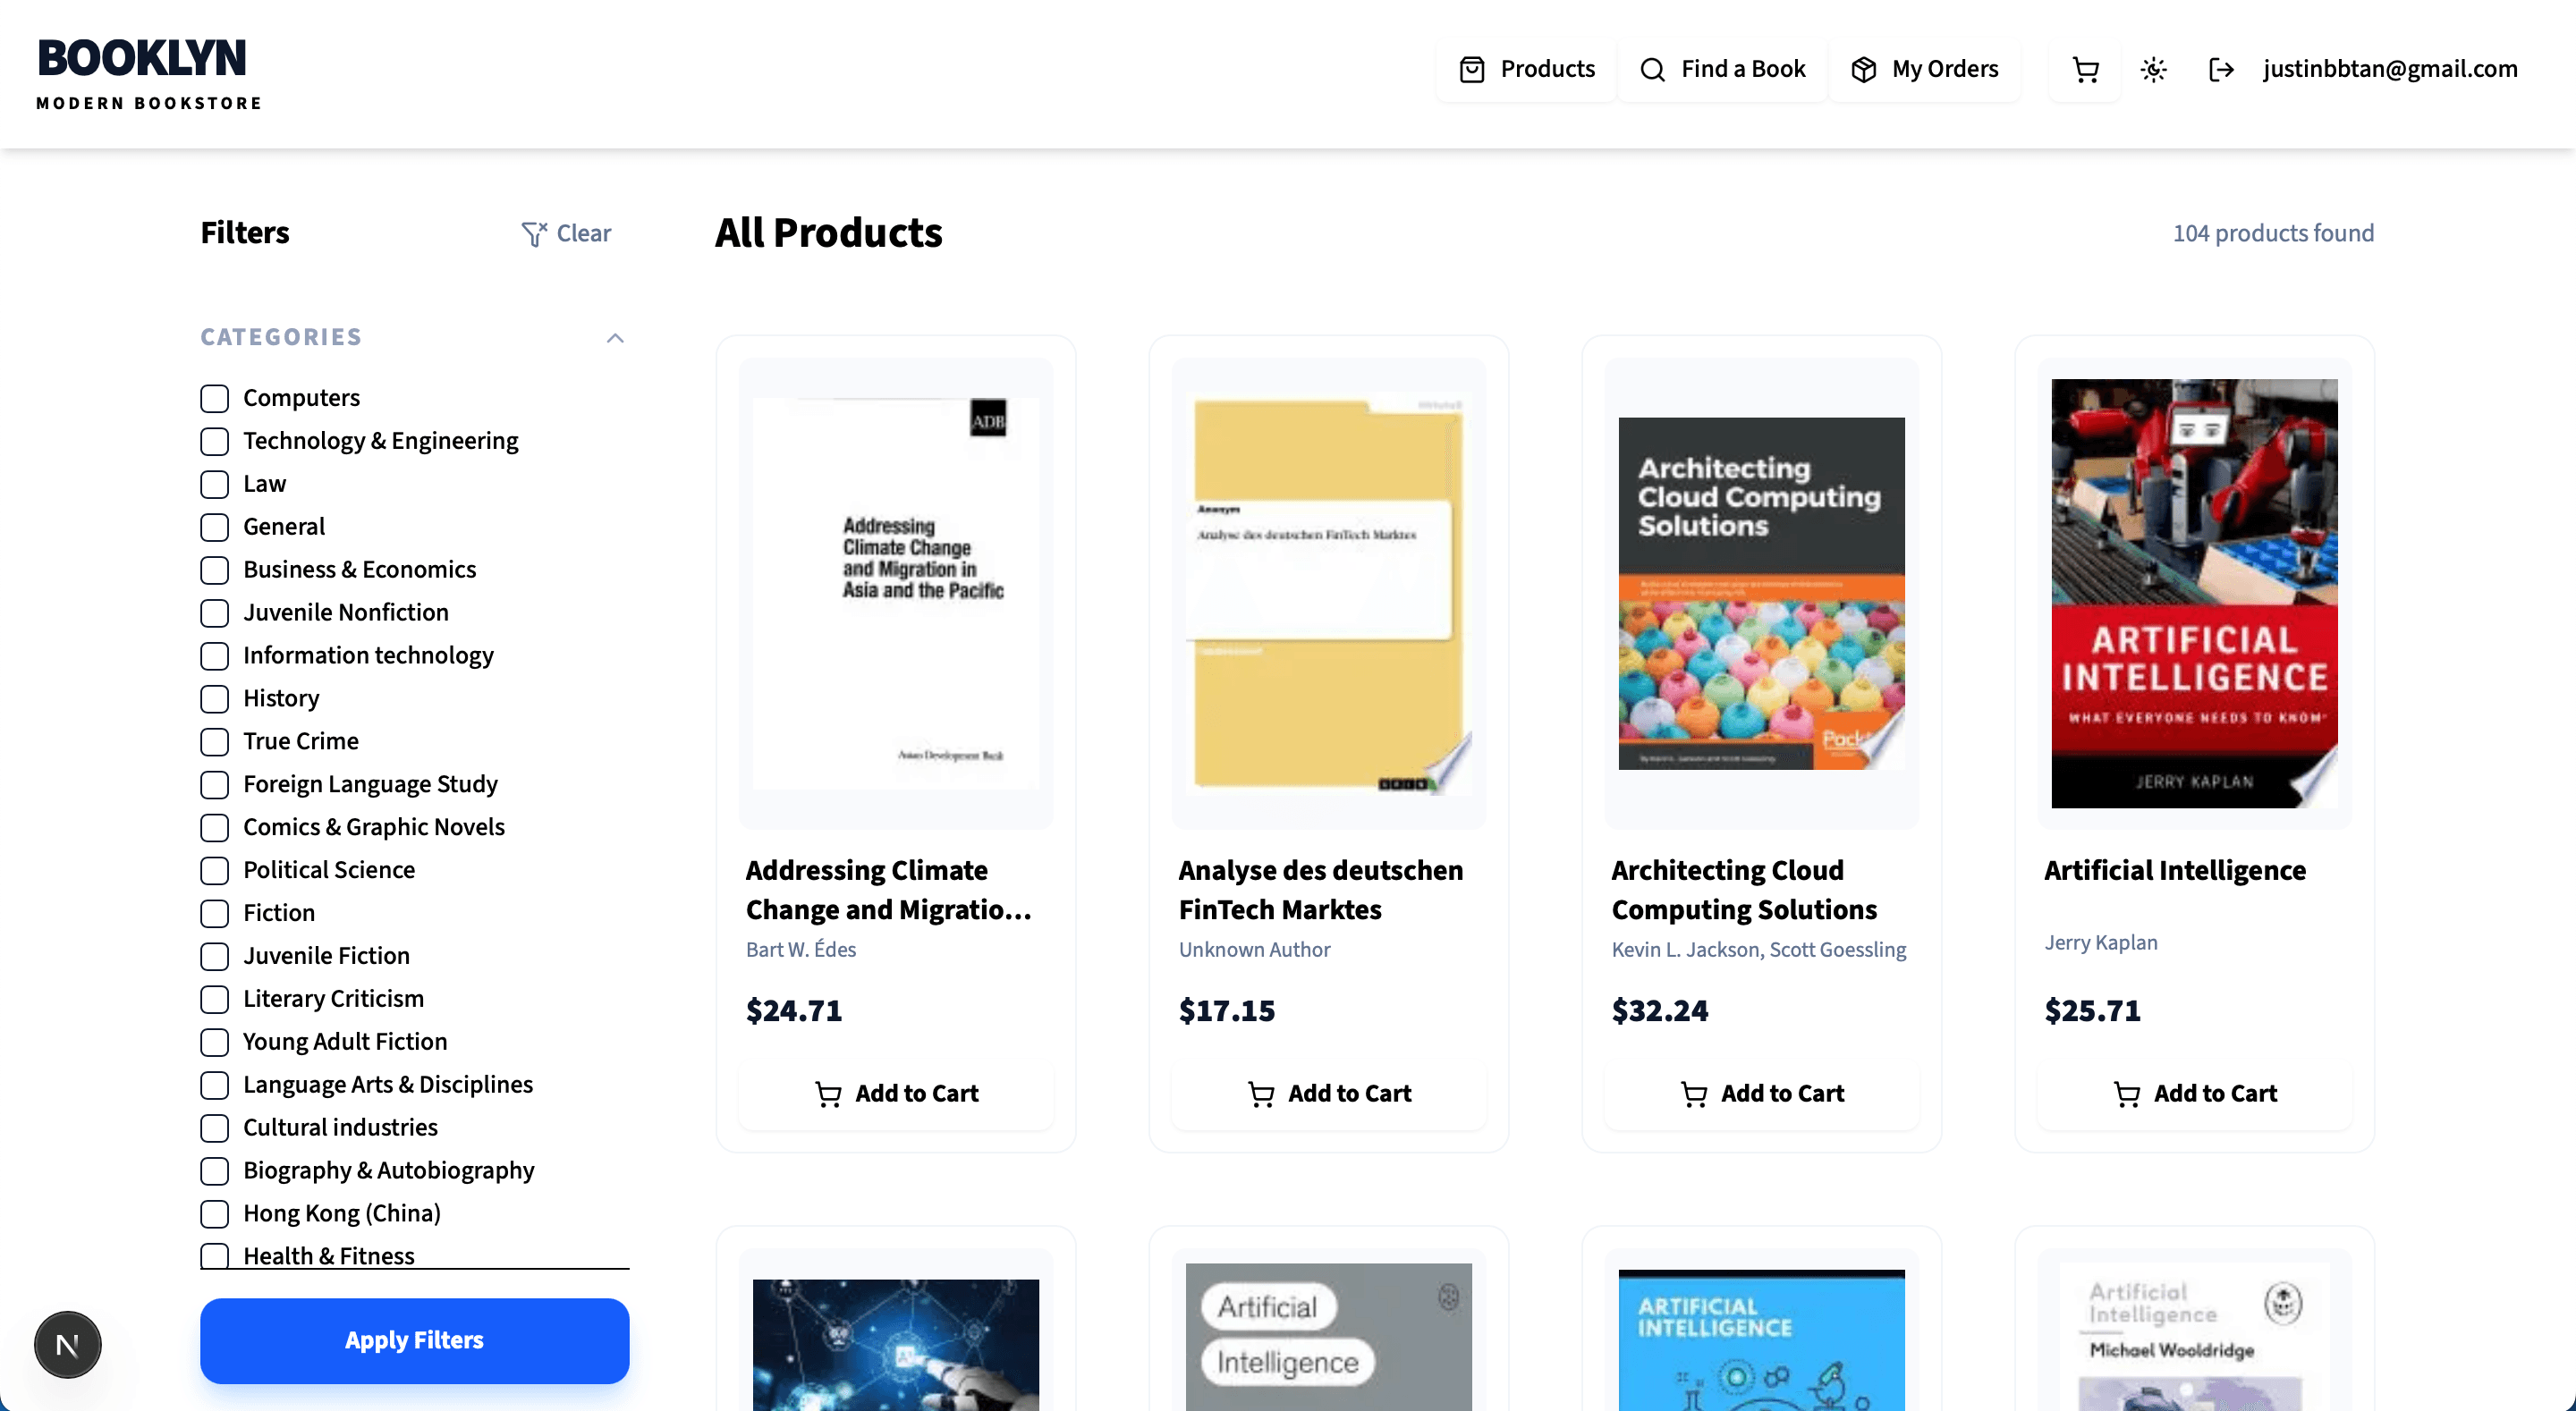
Task: Check the Biography & Autobiography checkbox
Action: (214, 1171)
